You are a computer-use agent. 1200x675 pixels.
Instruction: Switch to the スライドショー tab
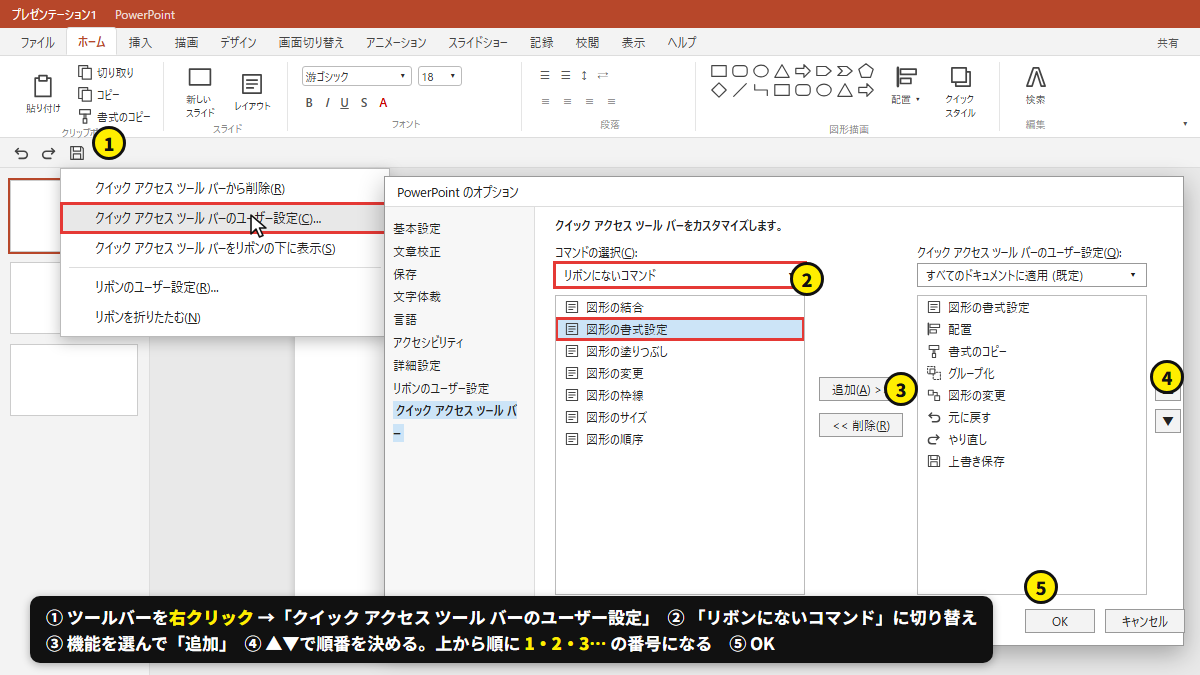tap(478, 42)
